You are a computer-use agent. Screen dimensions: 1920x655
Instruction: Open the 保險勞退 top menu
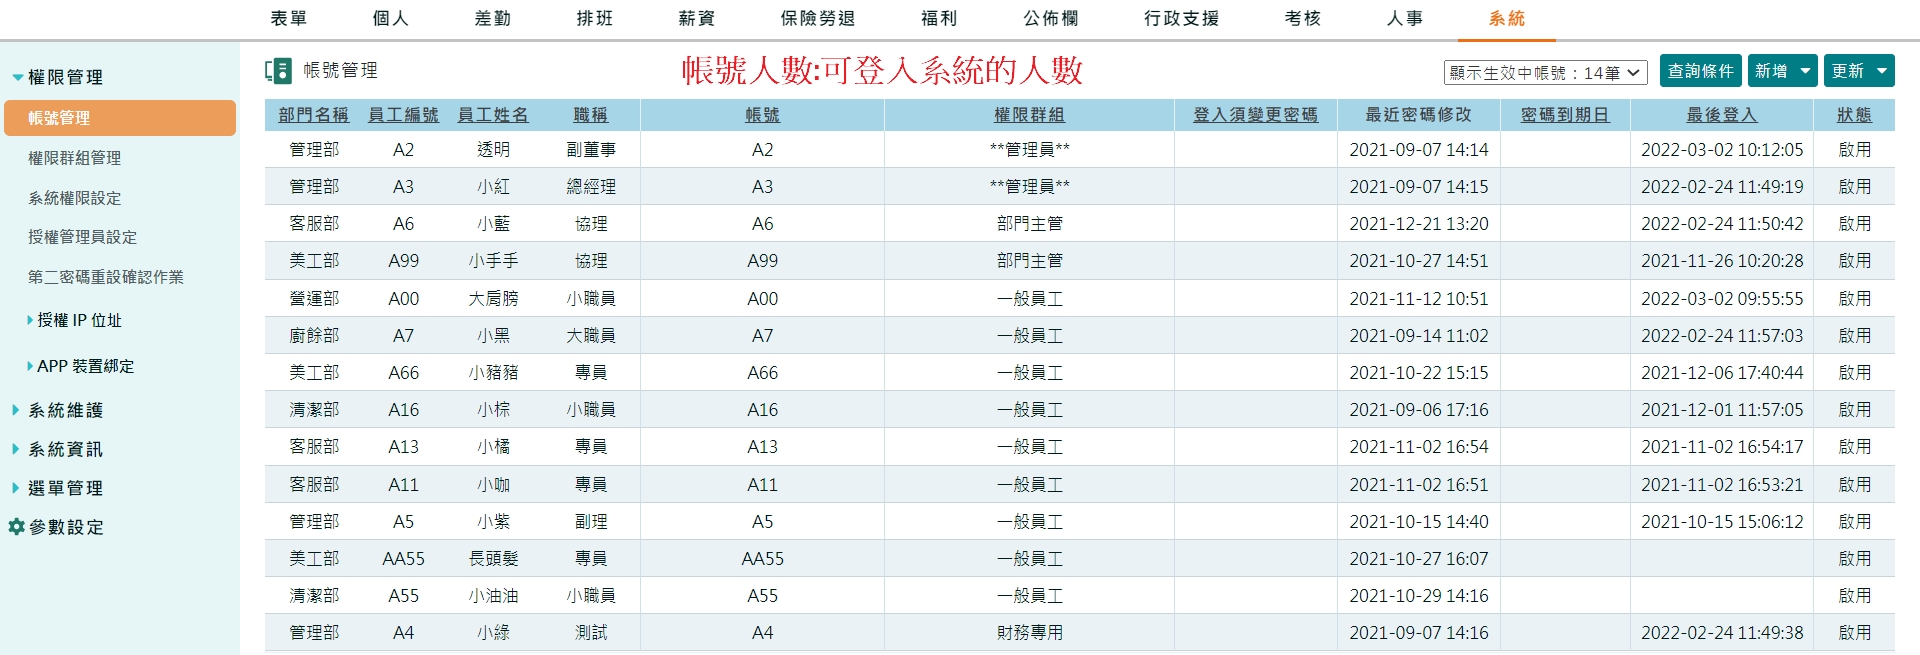[x=818, y=18]
